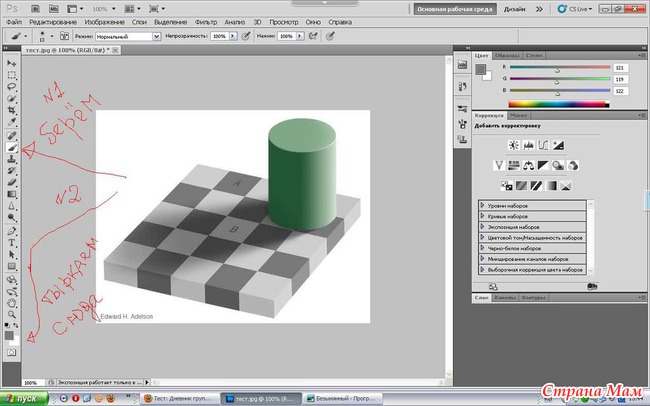This screenshot has height=406, width=650.
Task: Open the blend mode dropdown 'Нормальный'
Action: point(128,36)
